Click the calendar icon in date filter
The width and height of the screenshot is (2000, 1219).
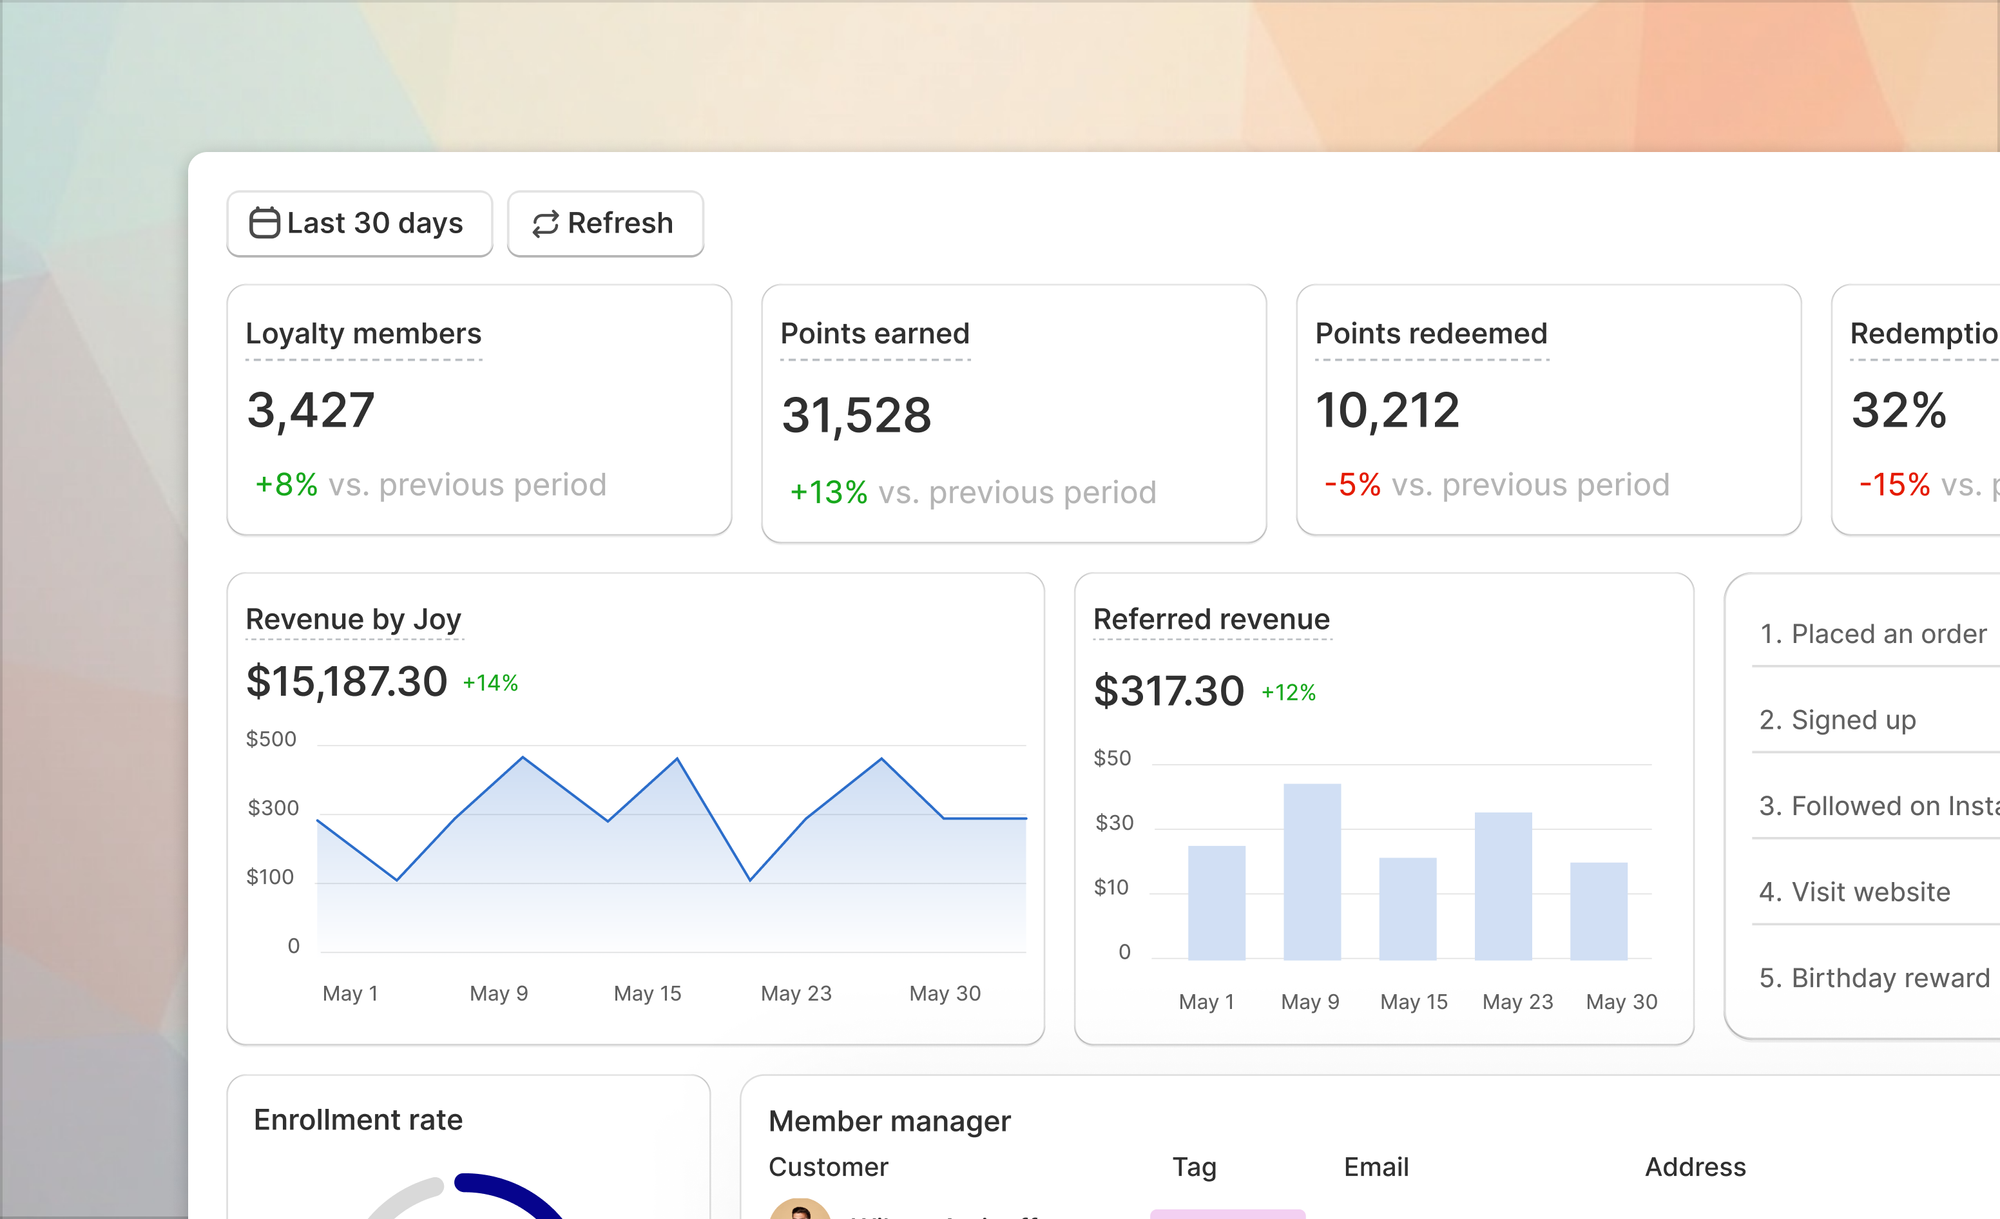(264, 223)
